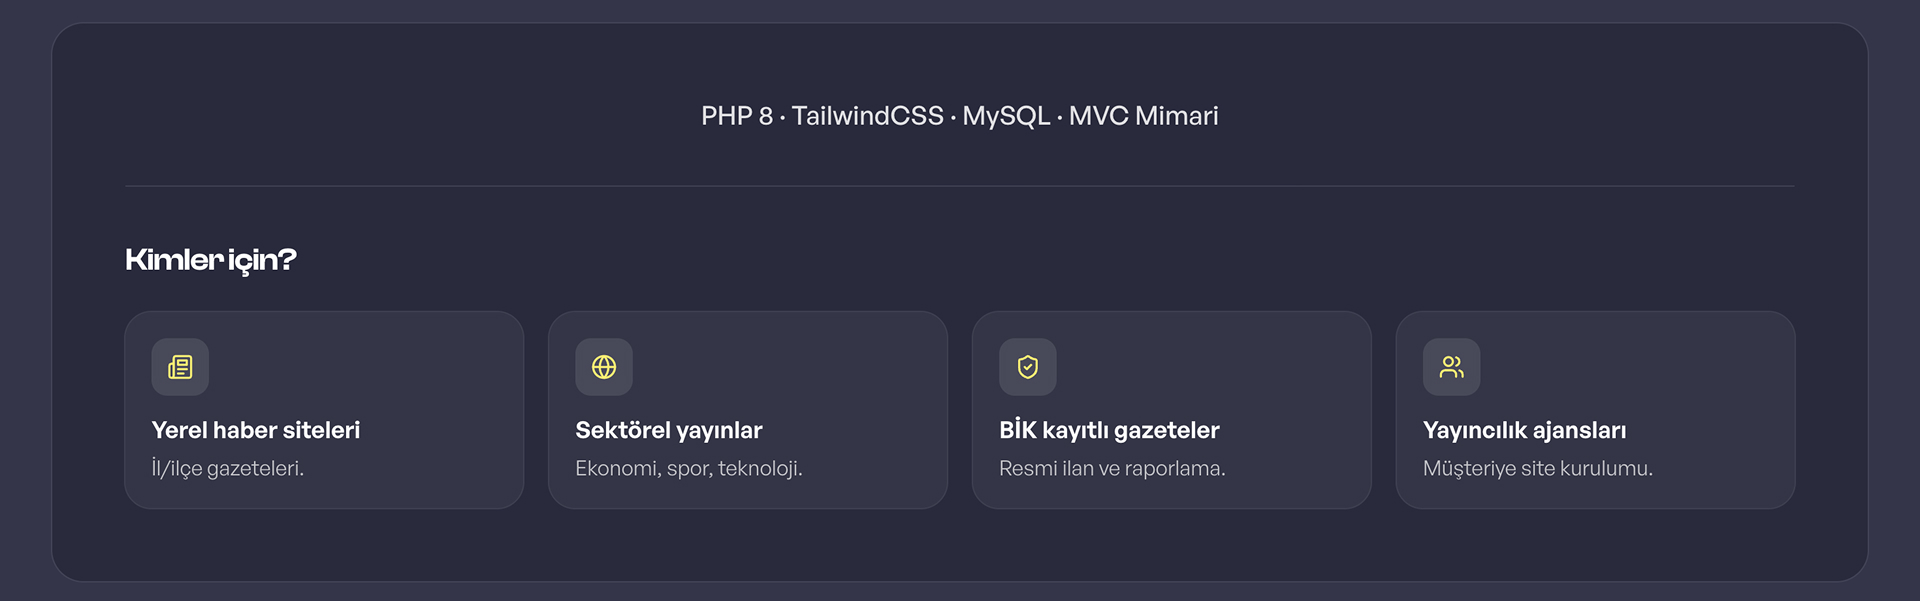Select the Ekonomi, spor, teknoloji description
1920x601 pixels.
pyautogui.click(x=689, y=468)
